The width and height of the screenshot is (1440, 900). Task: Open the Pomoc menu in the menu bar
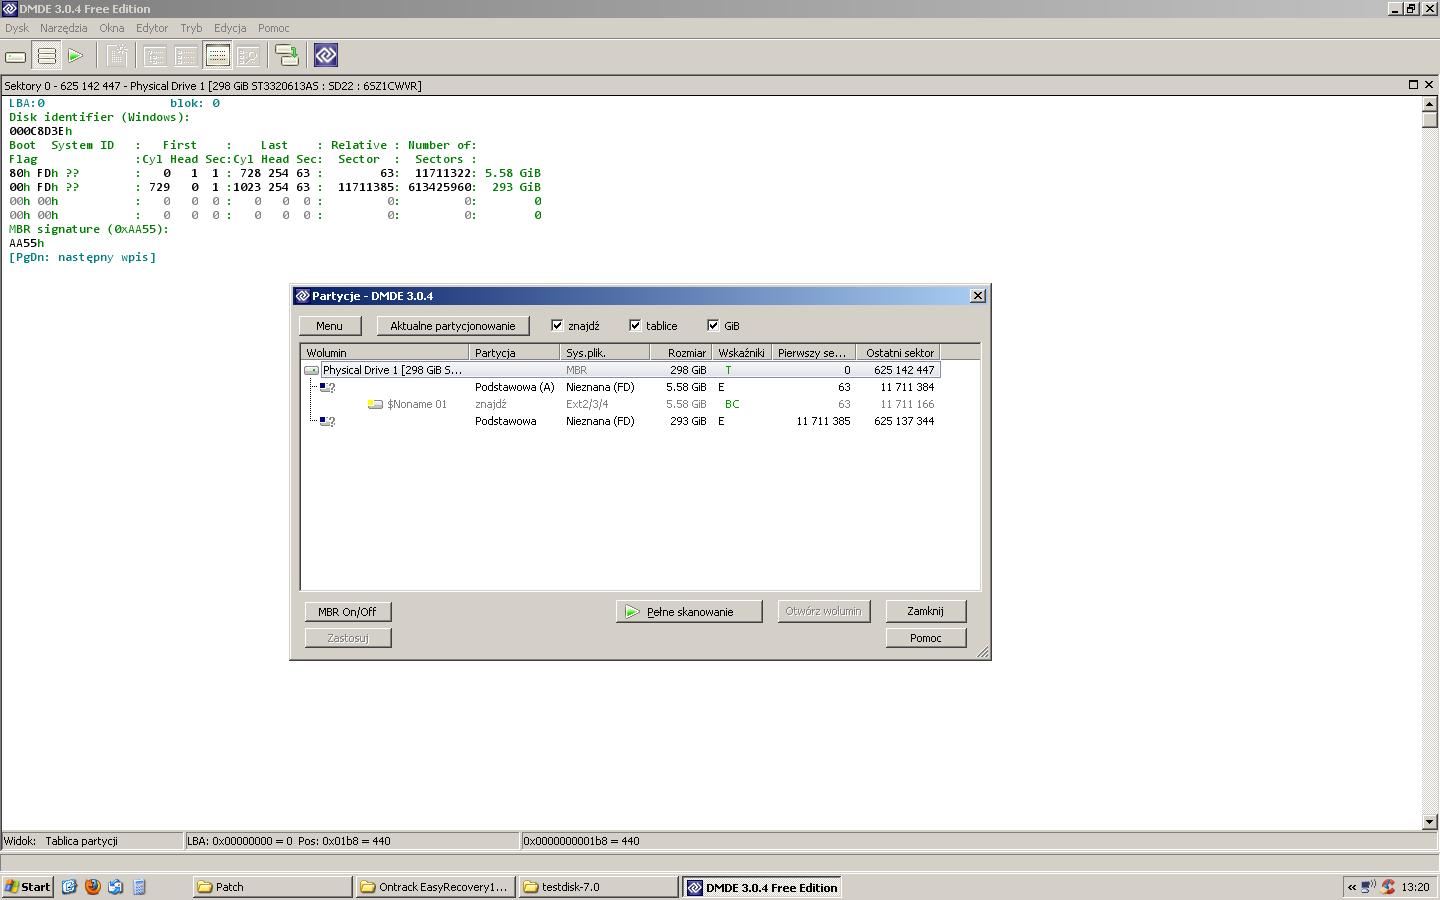pyautogui.click(x=274, y=28)
